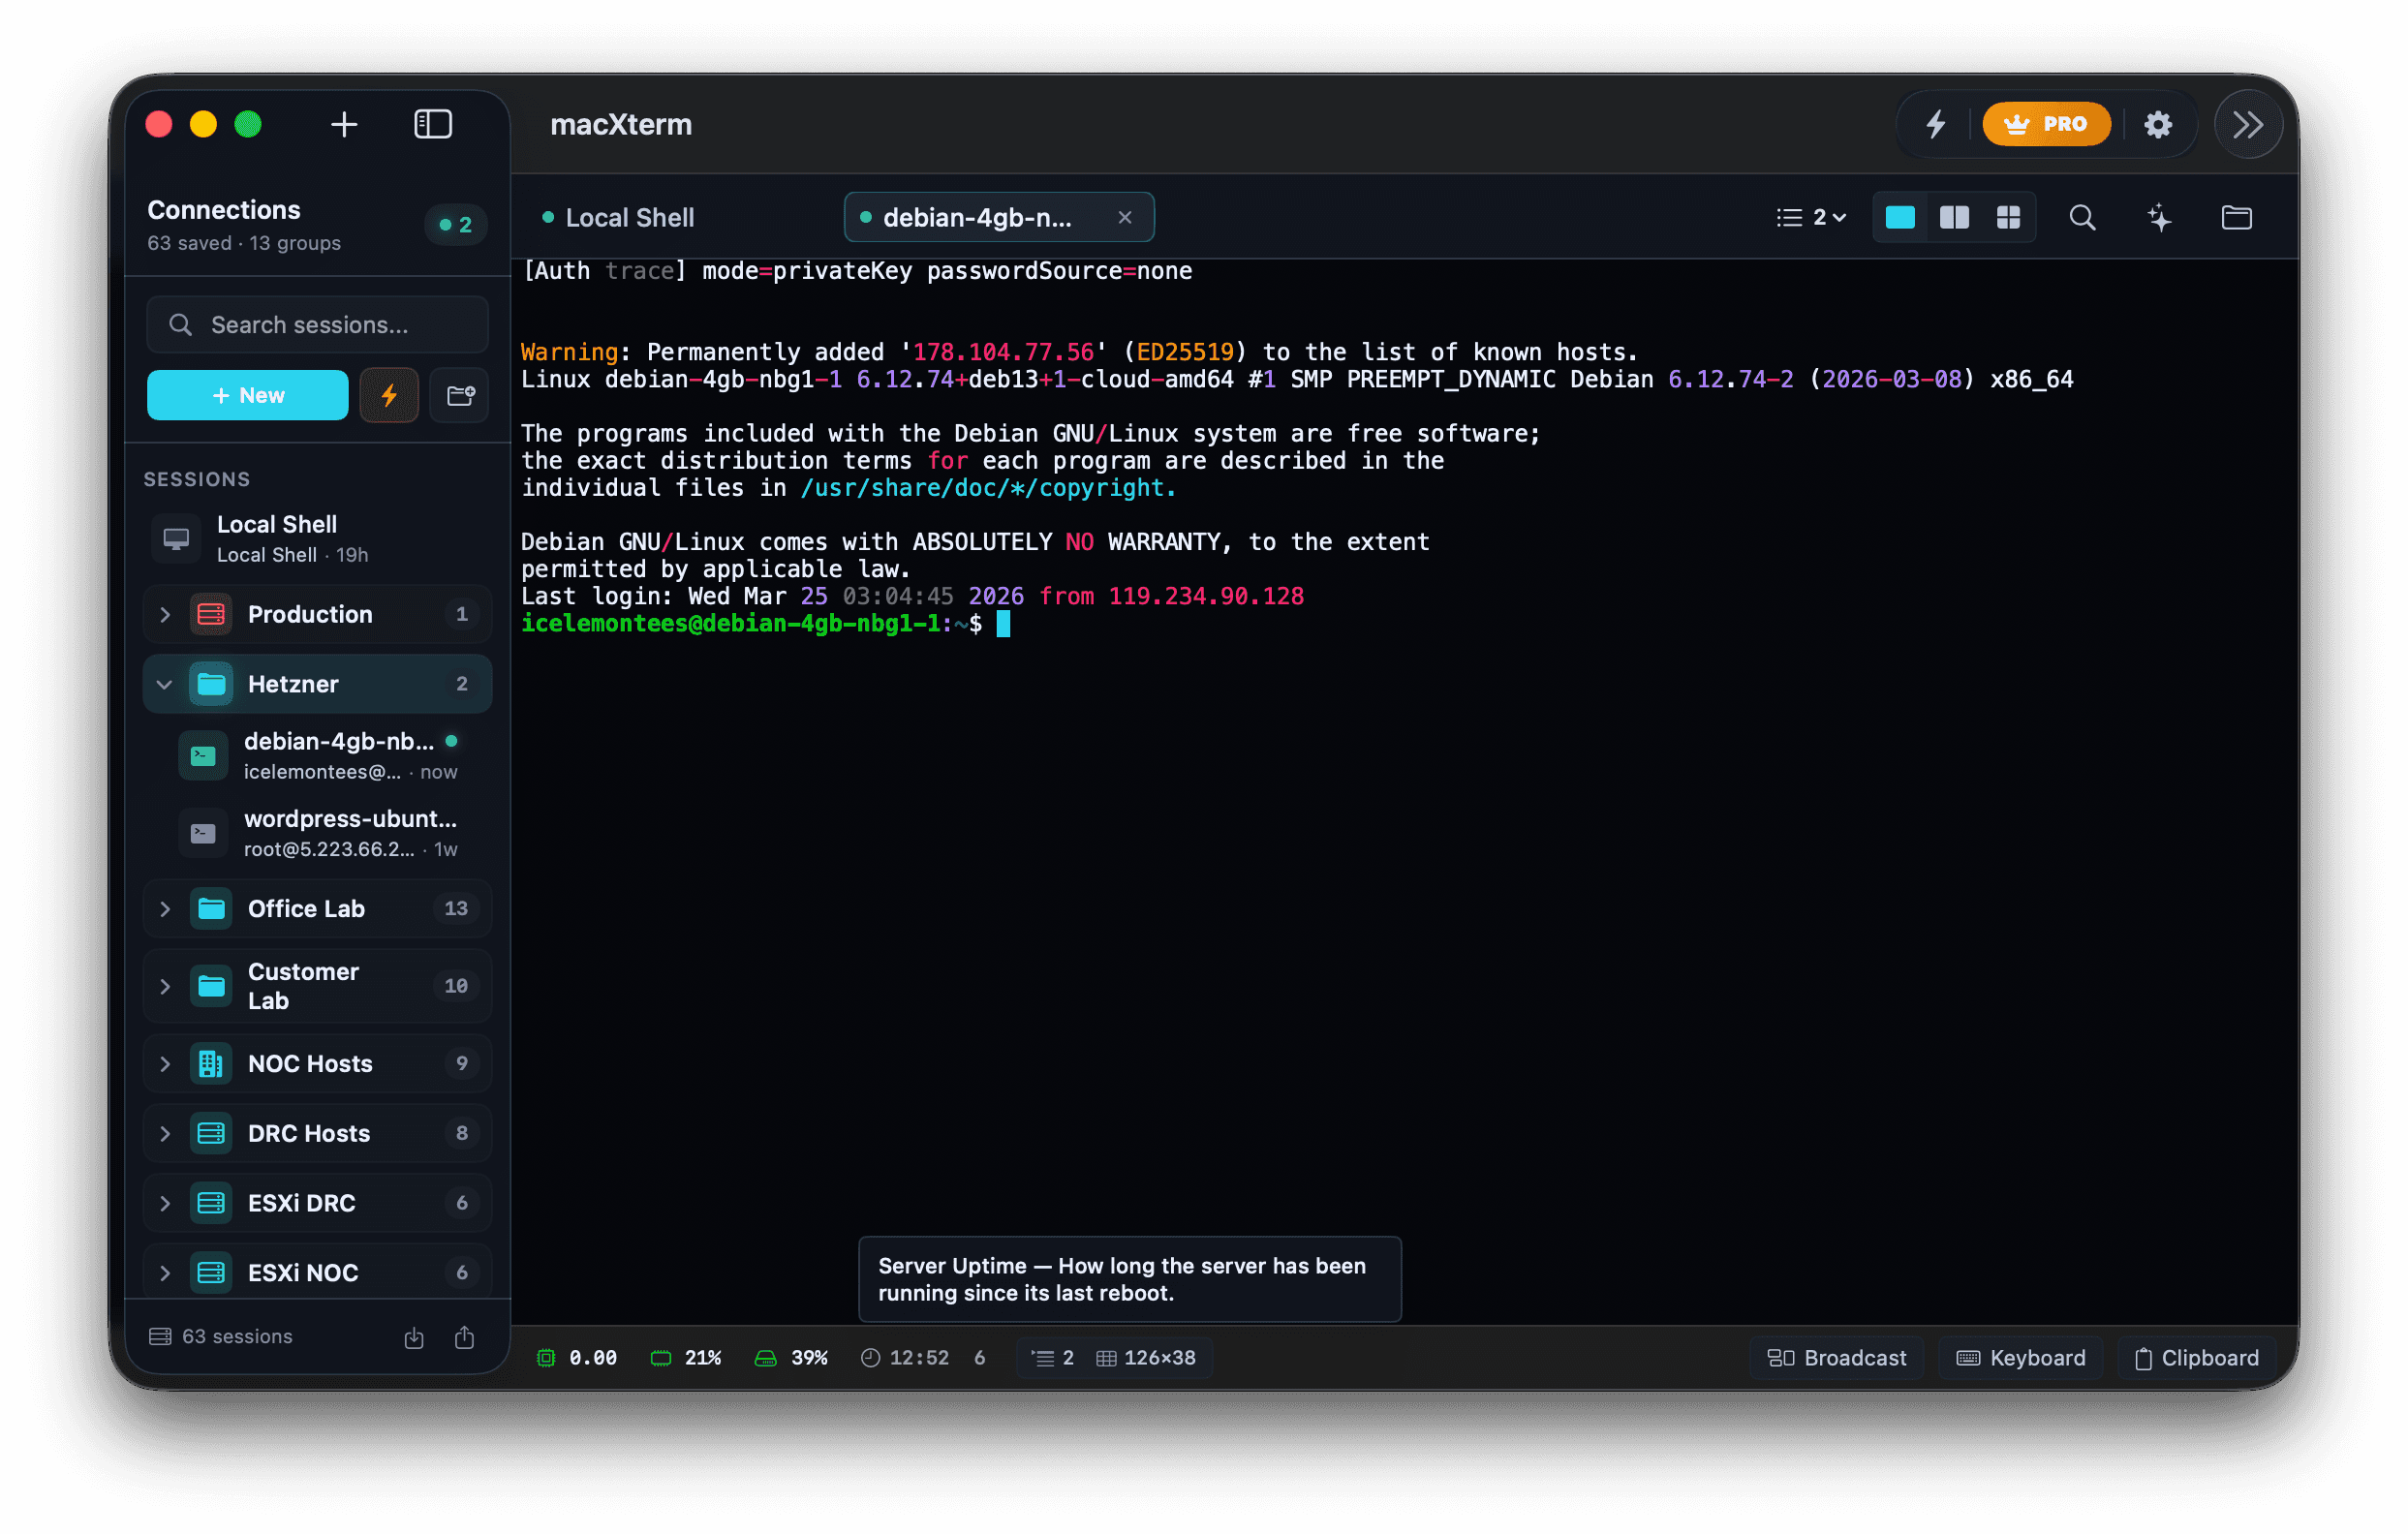
Task: Expand the Production group
Action: click(317, 614)
